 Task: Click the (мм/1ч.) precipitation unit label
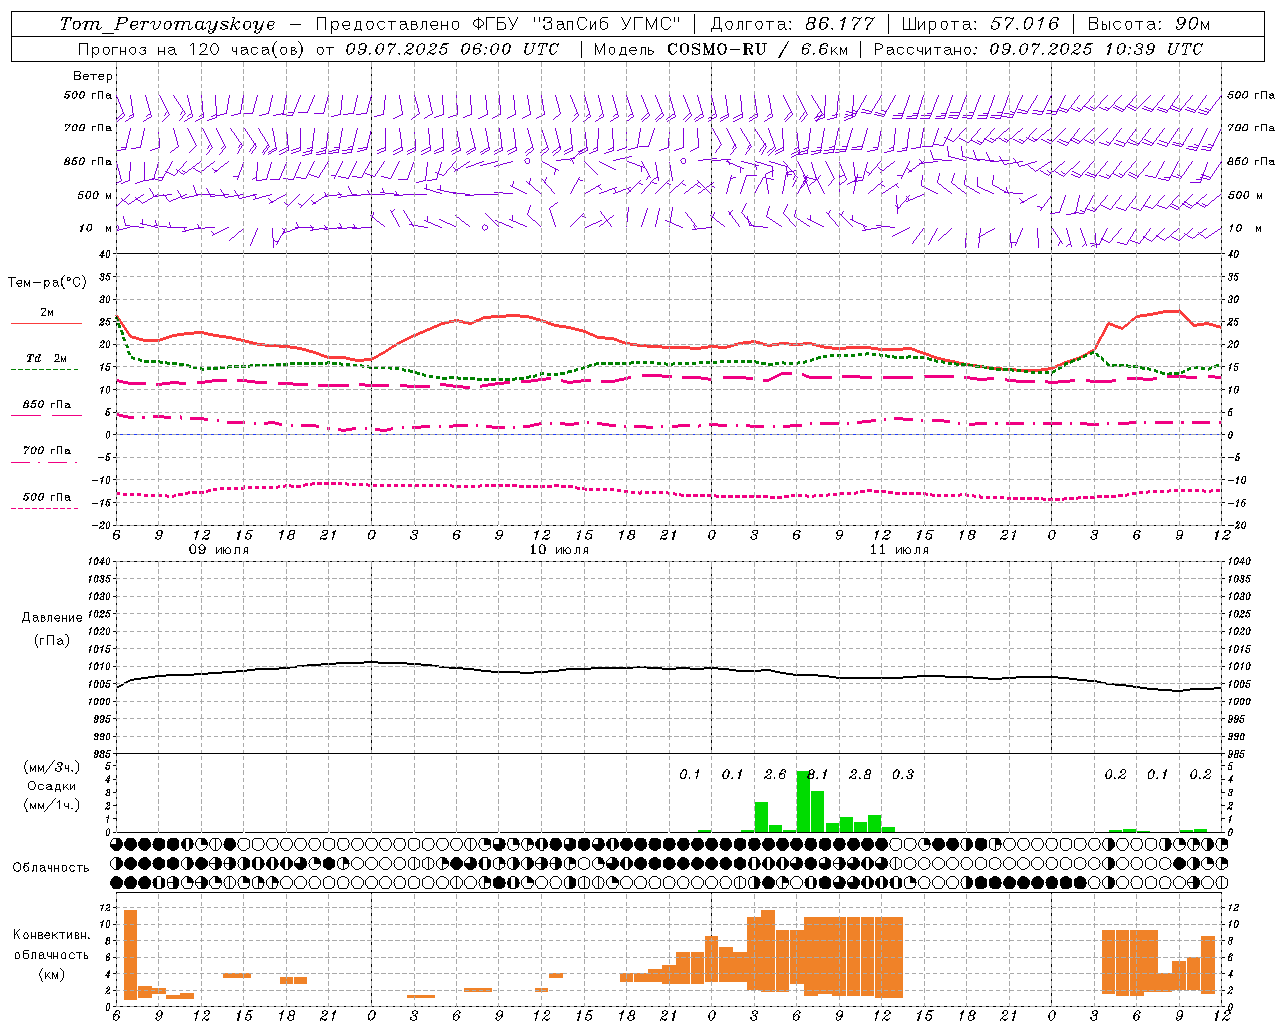[x=51, y=805]
